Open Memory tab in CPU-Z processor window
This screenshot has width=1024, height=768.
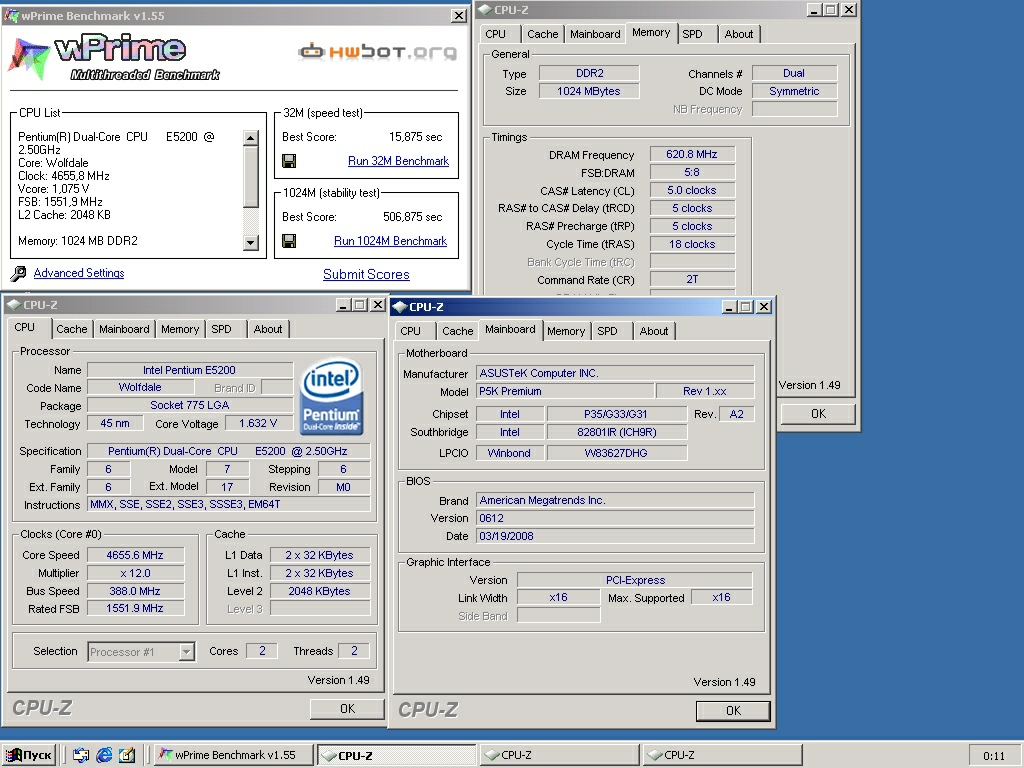coord(180,329)
